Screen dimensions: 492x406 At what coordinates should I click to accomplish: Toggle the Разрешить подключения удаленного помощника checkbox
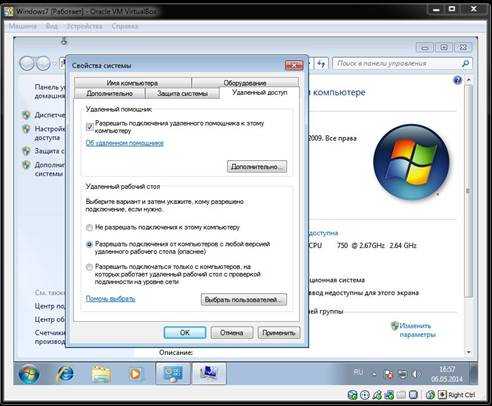(x=89, y=127)
